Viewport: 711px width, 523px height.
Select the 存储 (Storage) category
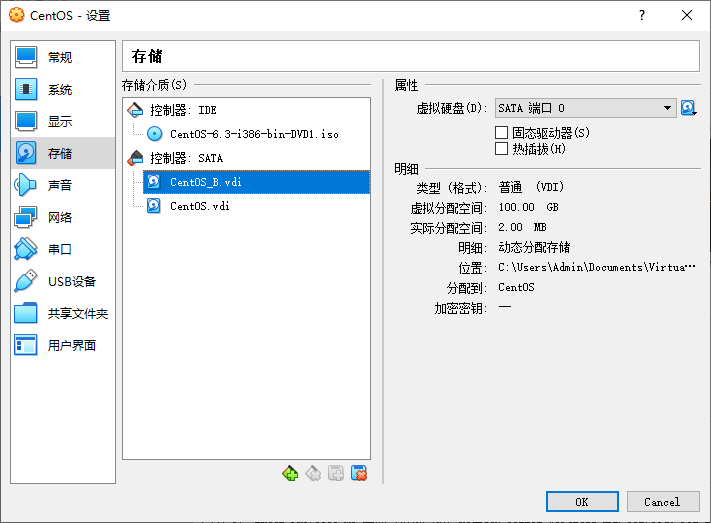pos(63,153)
